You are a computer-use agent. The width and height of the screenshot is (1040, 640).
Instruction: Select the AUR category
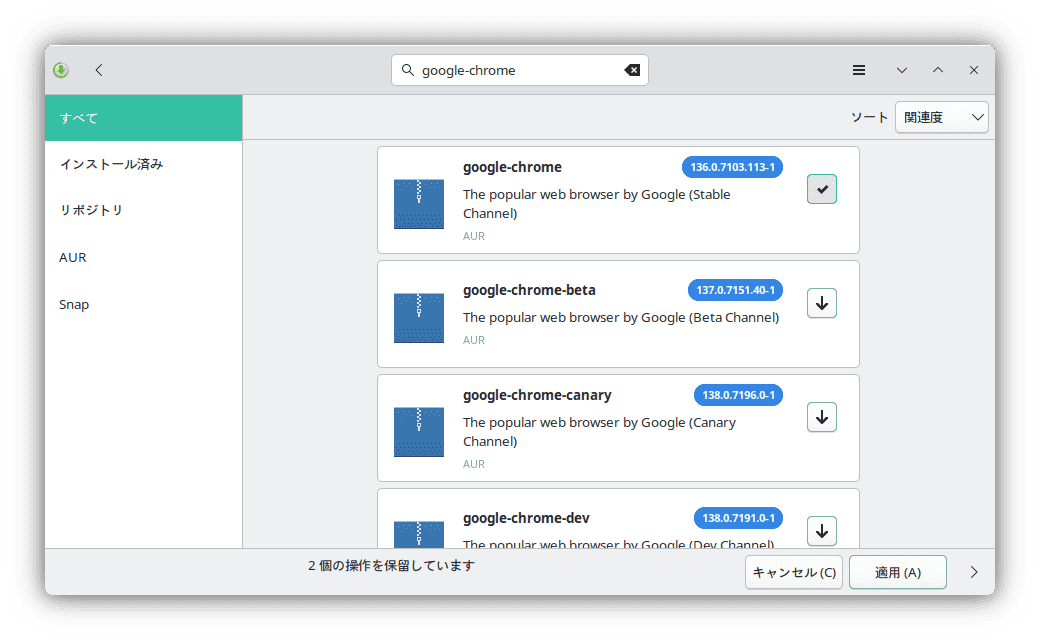[144, 257]
